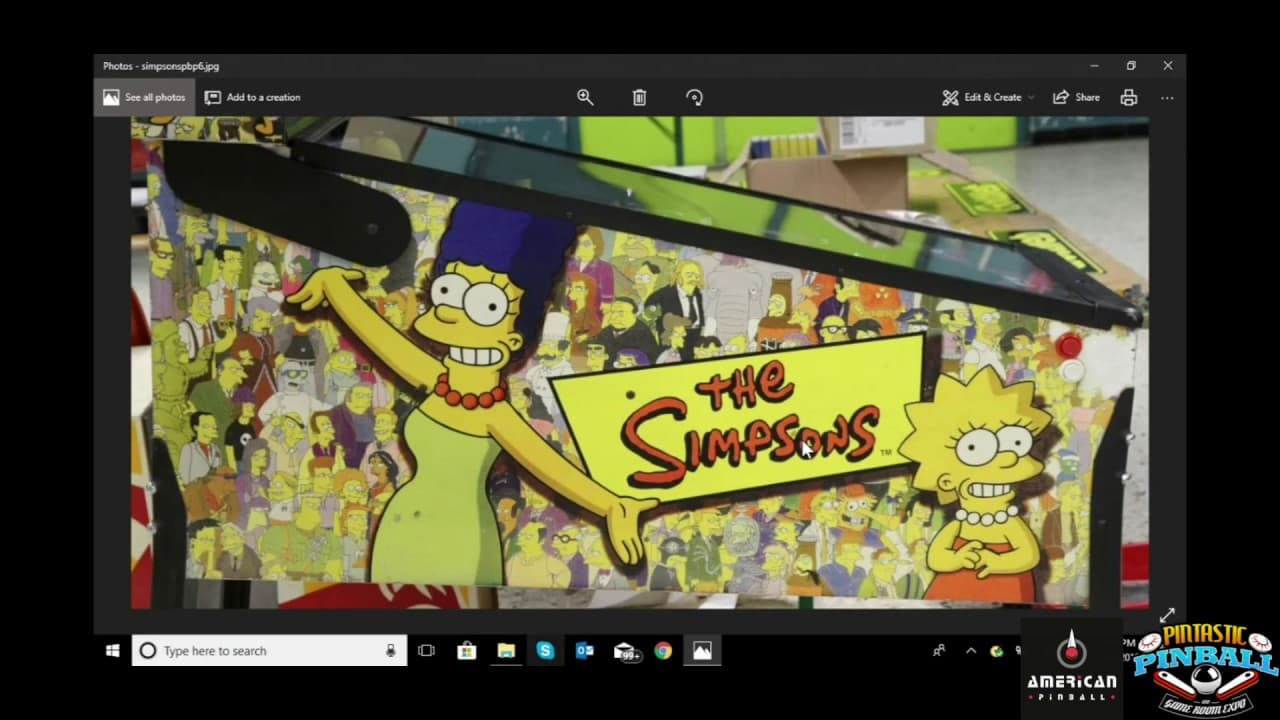Click Add to a creation

click(252, 97)
